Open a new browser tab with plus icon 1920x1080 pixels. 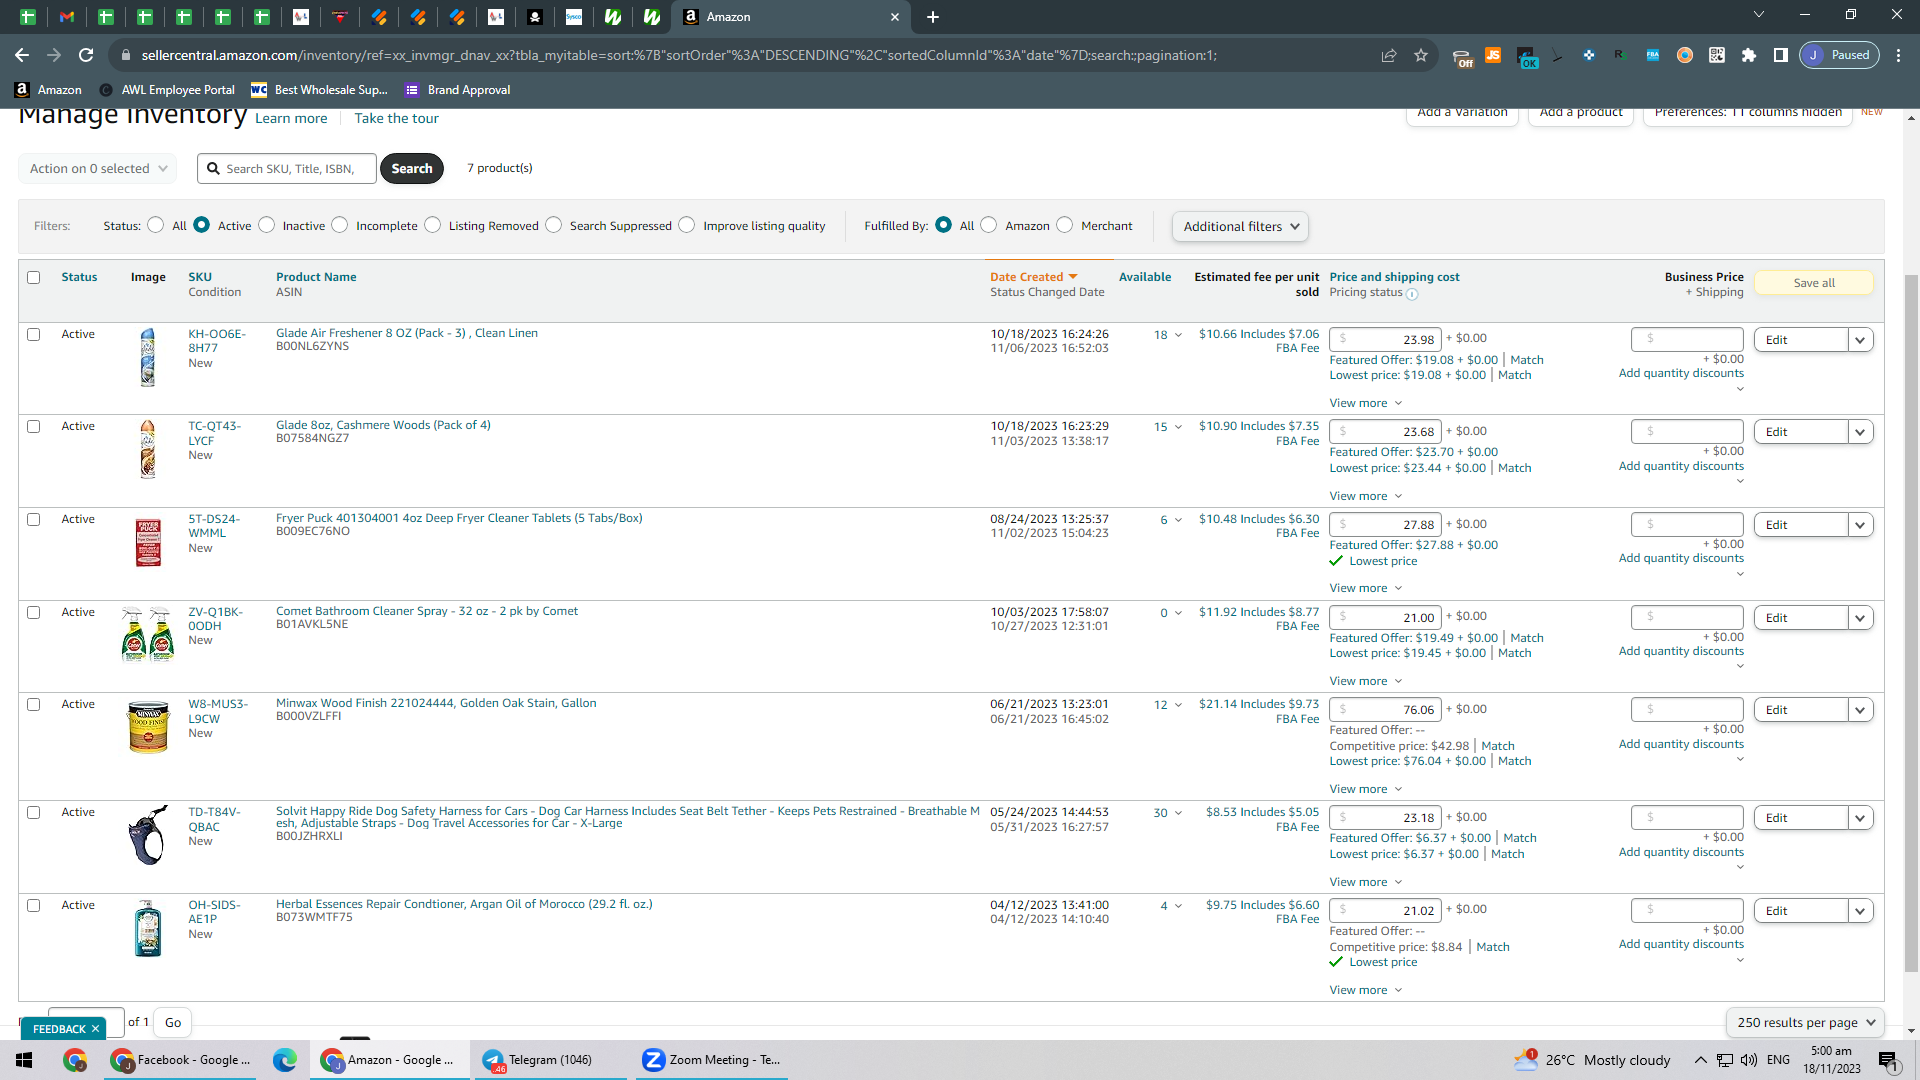(933, 17)
